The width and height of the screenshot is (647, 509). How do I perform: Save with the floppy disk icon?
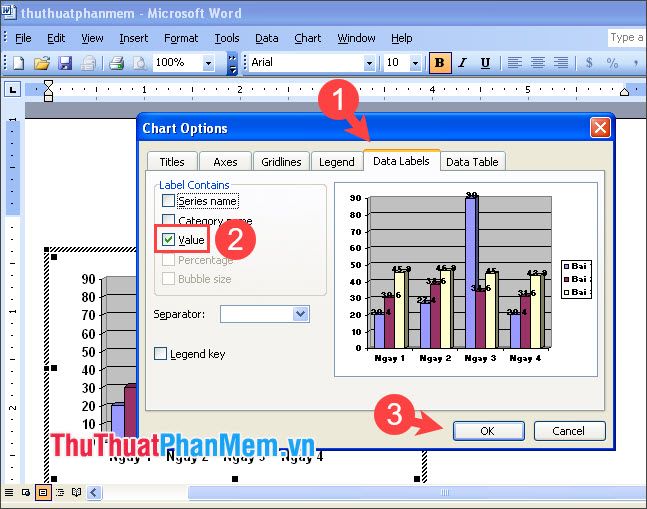tap(65, 63)
